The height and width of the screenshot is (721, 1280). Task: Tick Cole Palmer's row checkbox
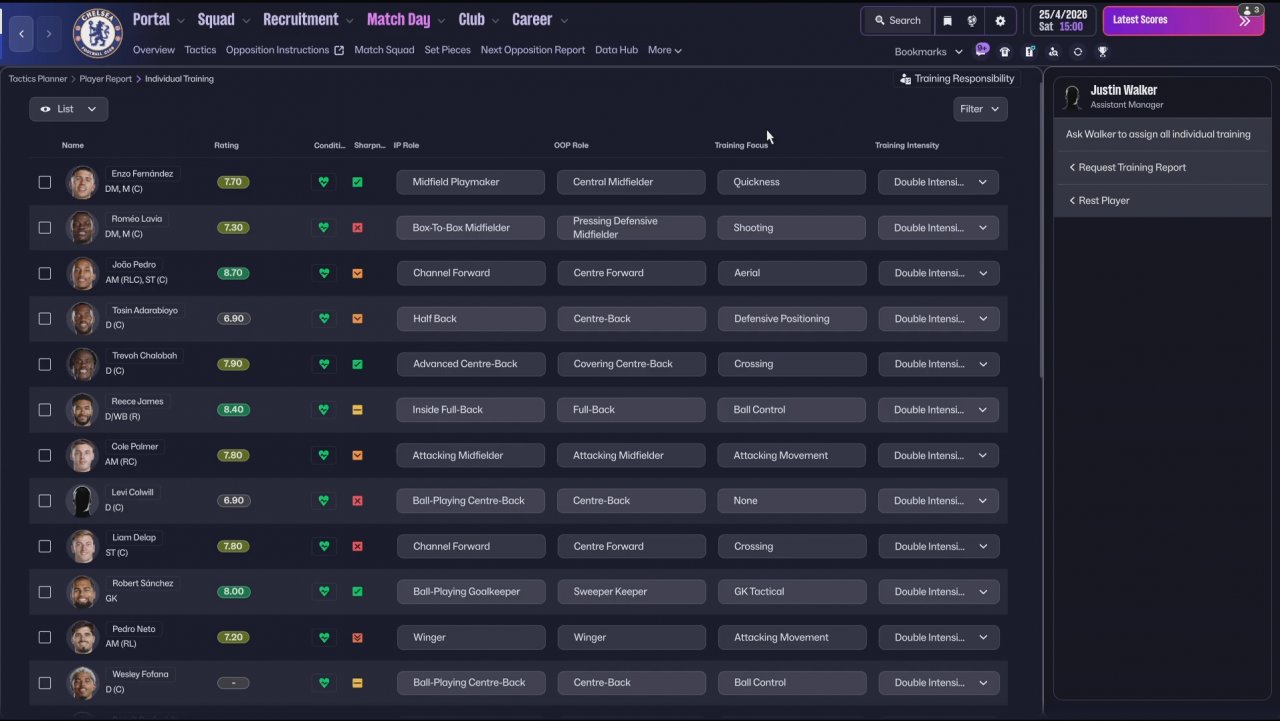pyautogui.click(x=44, y=455)
